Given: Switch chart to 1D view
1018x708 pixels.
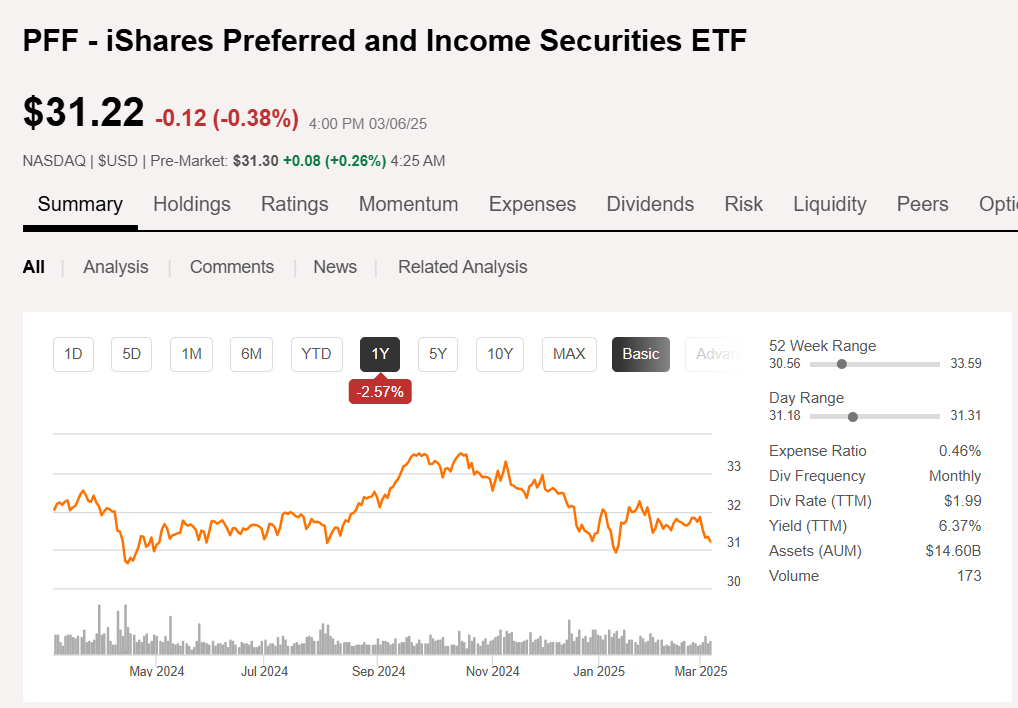Looking at the screenshot, I should coord(73,354).
